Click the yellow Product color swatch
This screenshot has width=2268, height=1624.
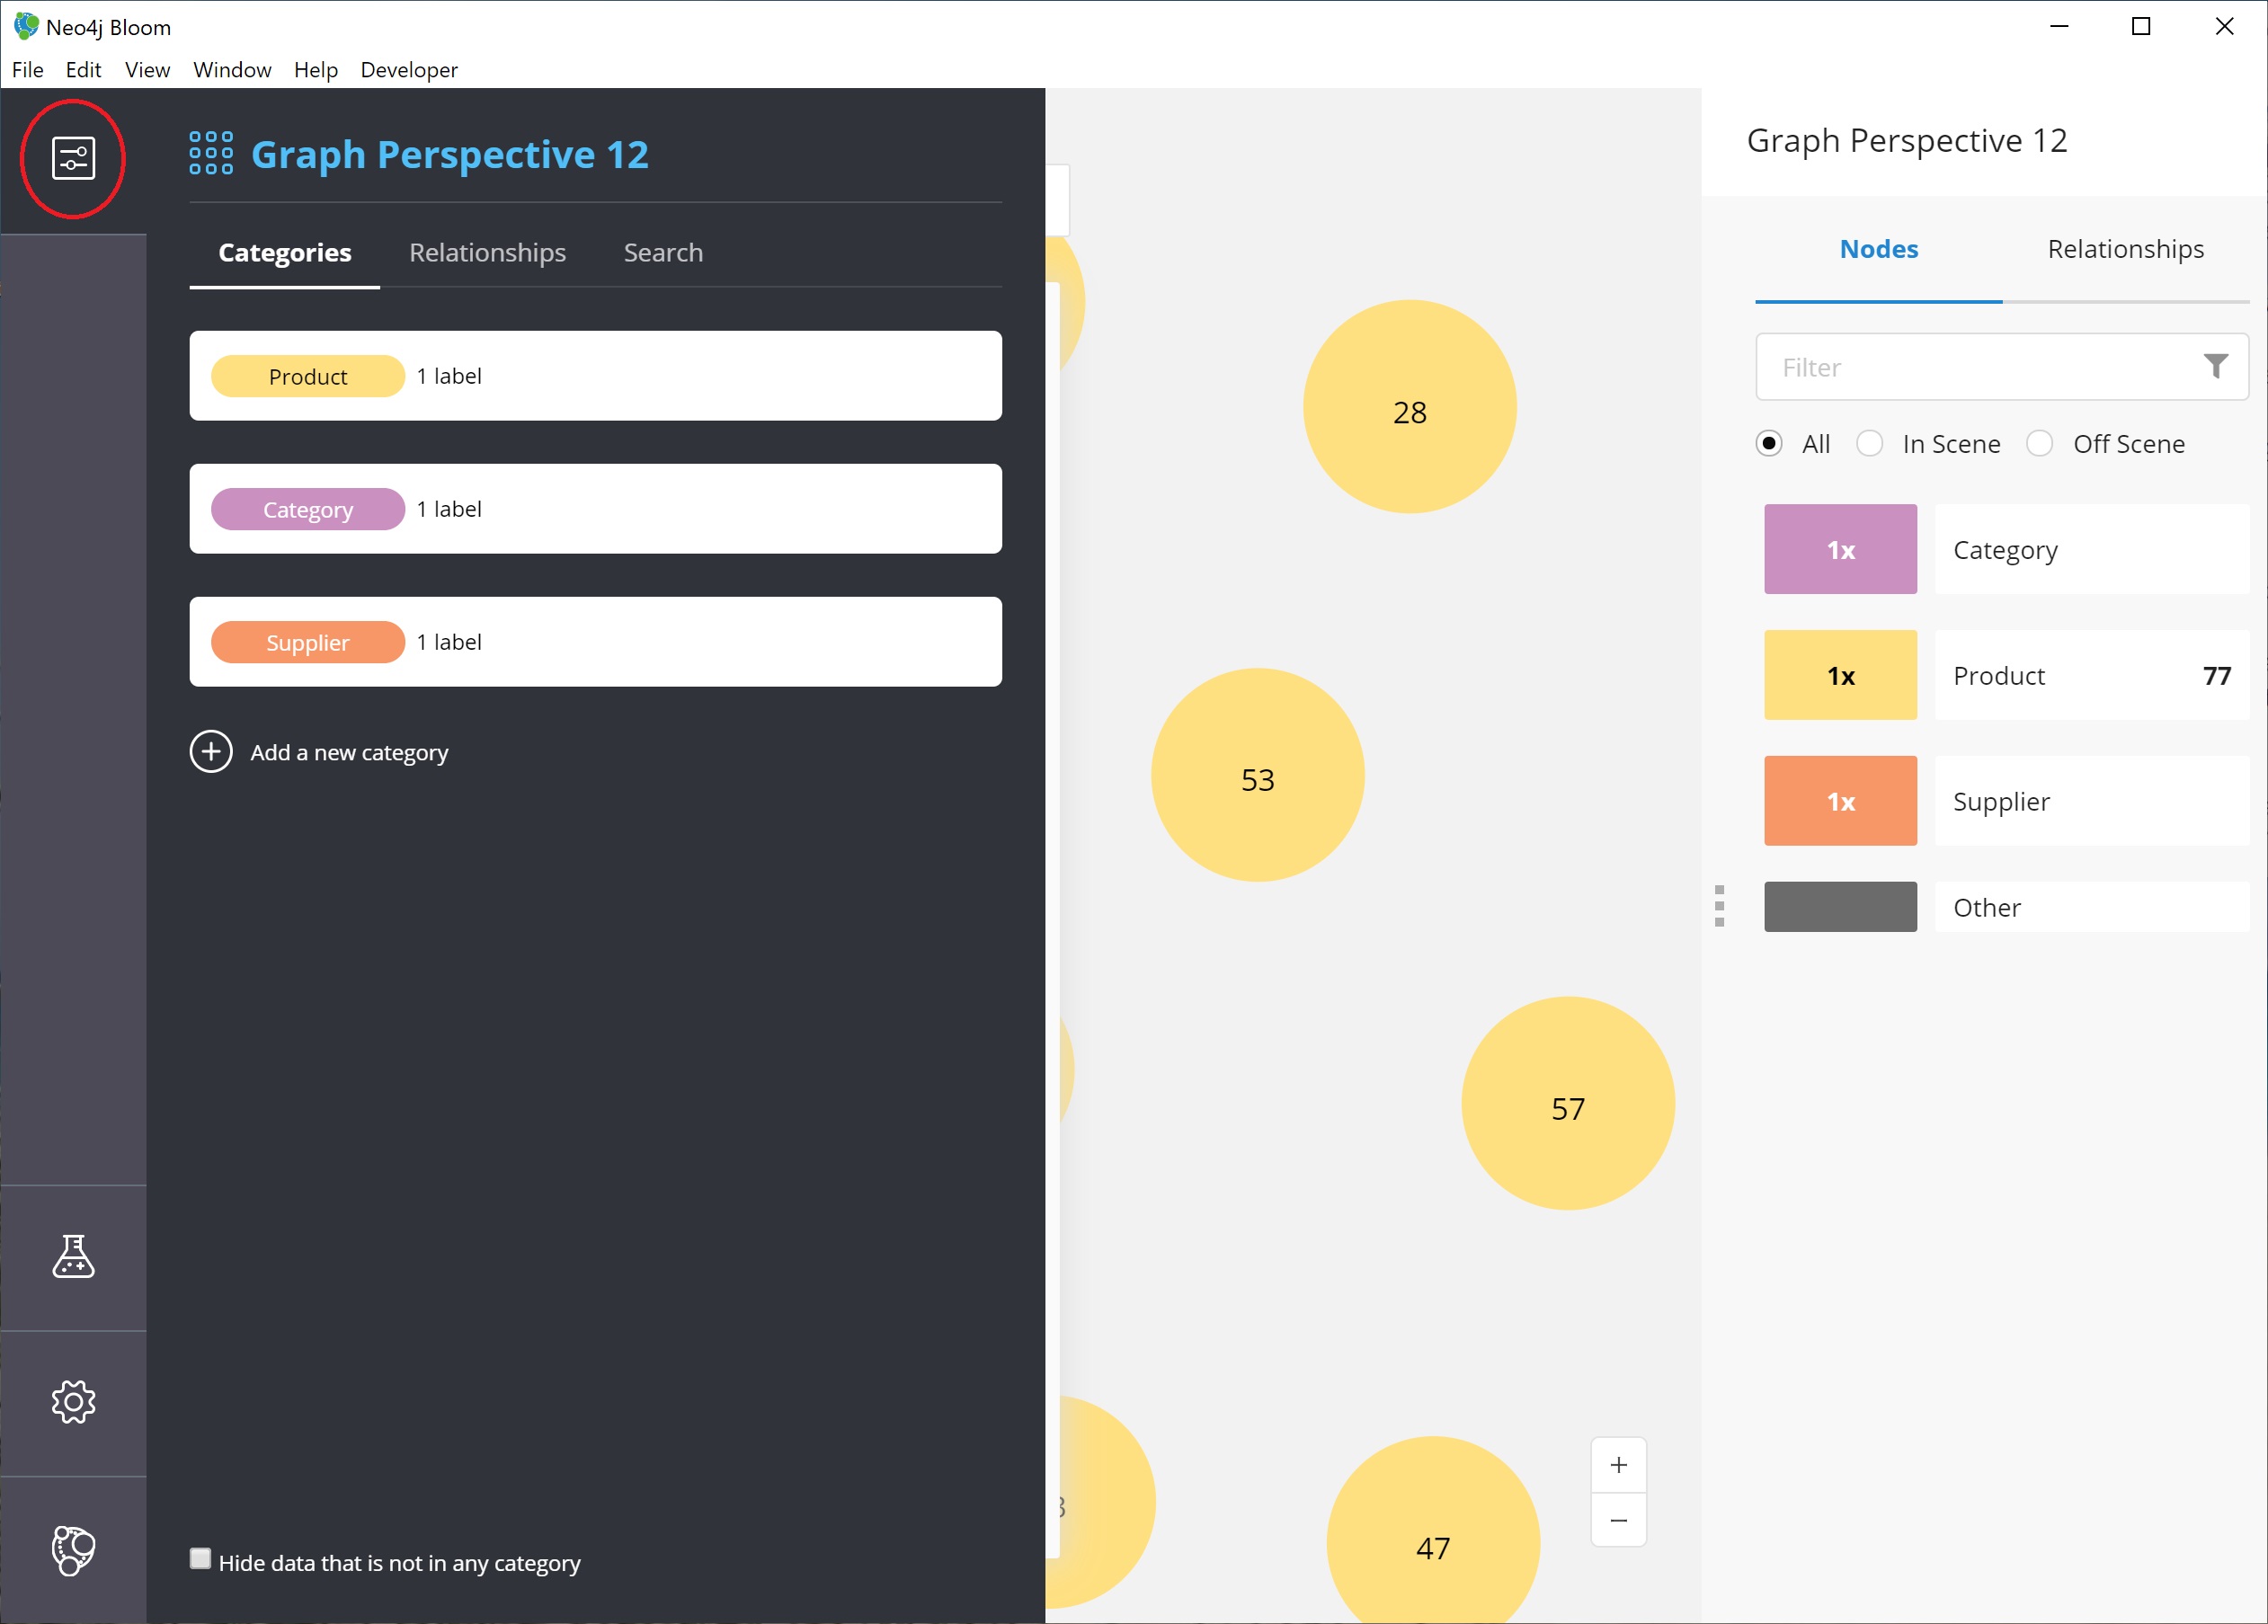(x=1840, y=675)
